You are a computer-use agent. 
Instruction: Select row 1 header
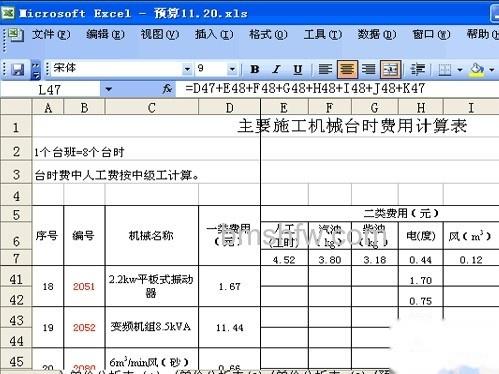16,127
